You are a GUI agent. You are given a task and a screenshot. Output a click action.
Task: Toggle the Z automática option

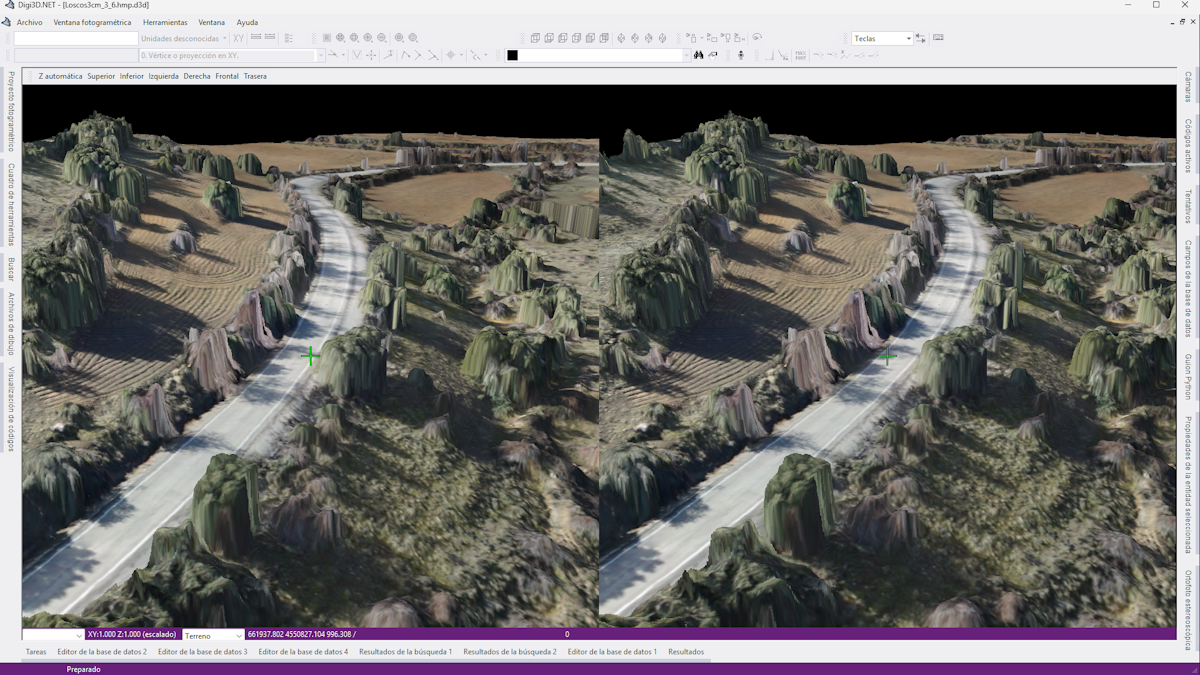pyautogui.click(x=60, y=76)
